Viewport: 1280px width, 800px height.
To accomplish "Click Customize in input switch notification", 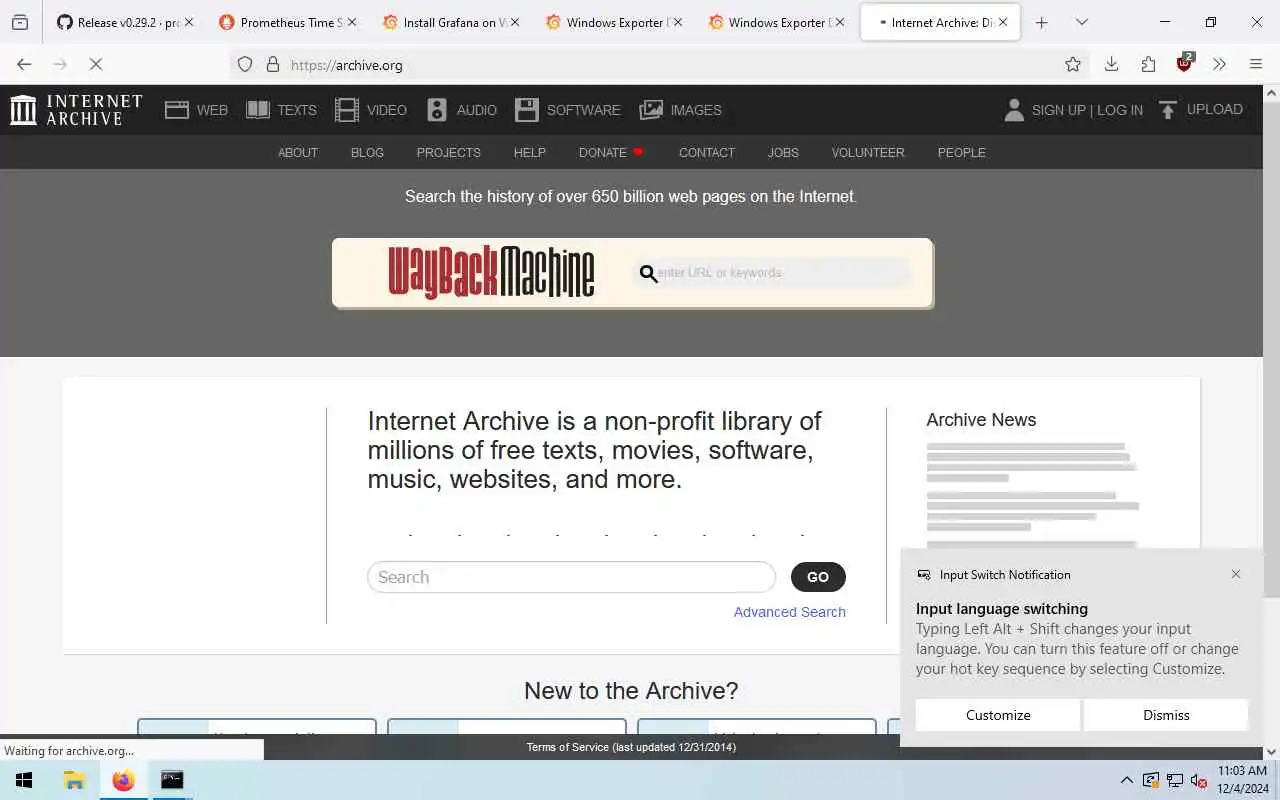I will point(998,715).
